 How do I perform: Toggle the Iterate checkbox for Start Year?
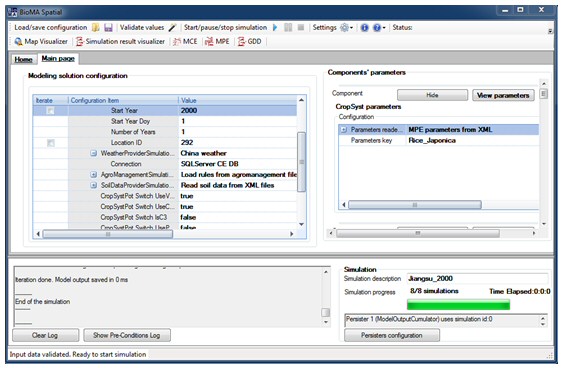[x=51, y=111]
